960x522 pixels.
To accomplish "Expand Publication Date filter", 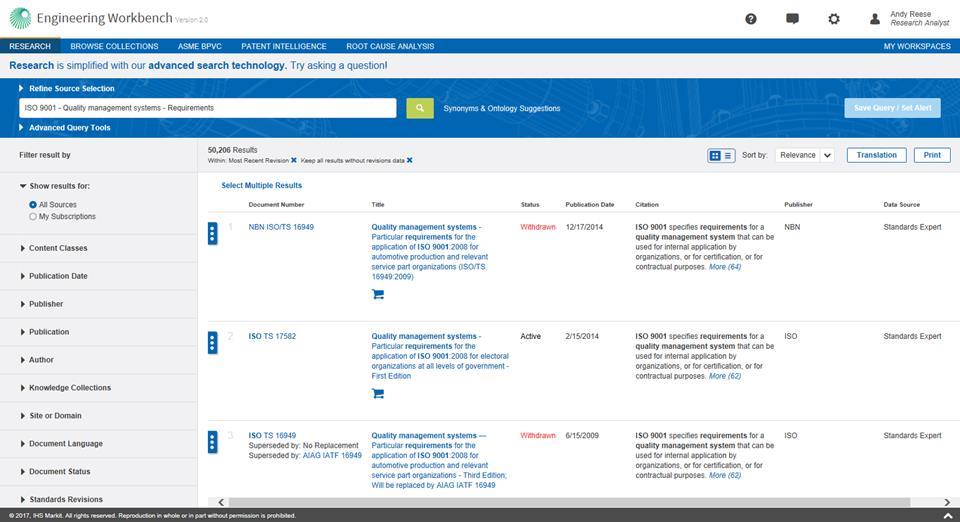I will 54,276.
